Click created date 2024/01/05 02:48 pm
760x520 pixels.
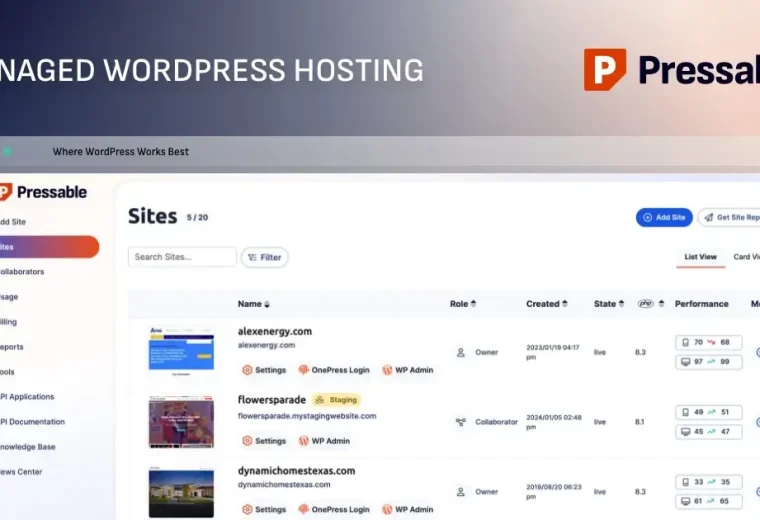tap(554, 422)
